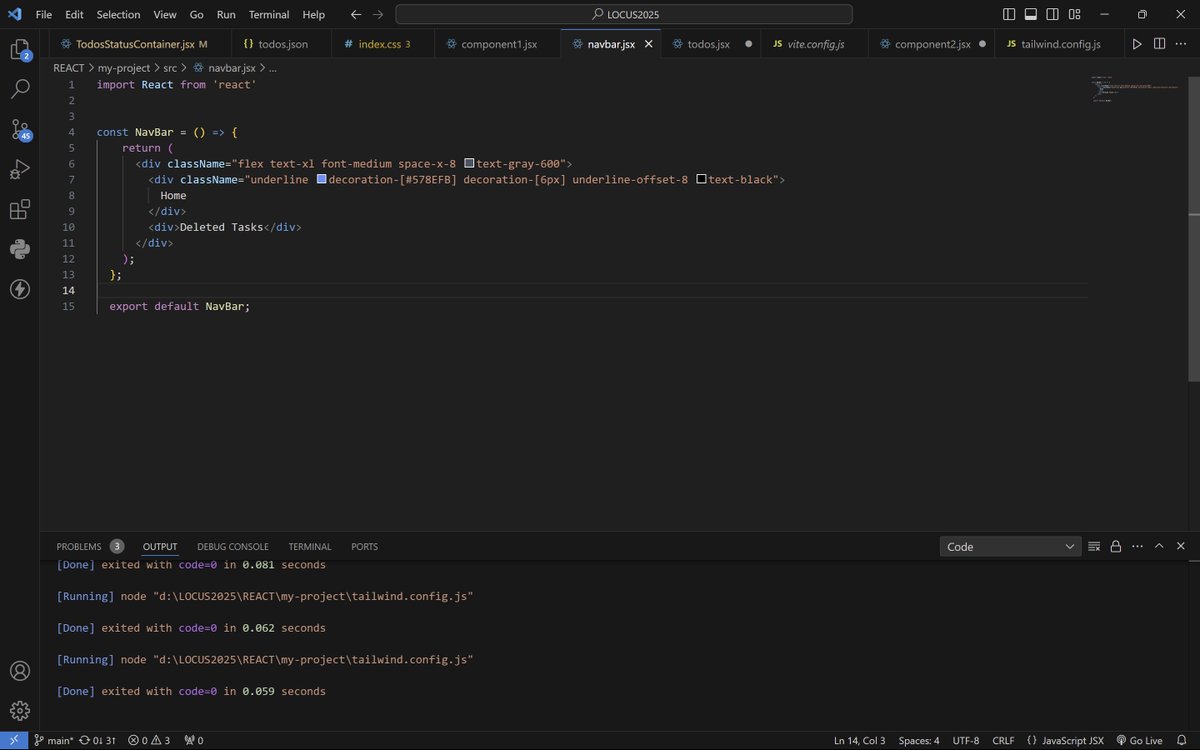Open the Manage gear icon
This screenshot has width=1200, height=750.
point(19,710)
